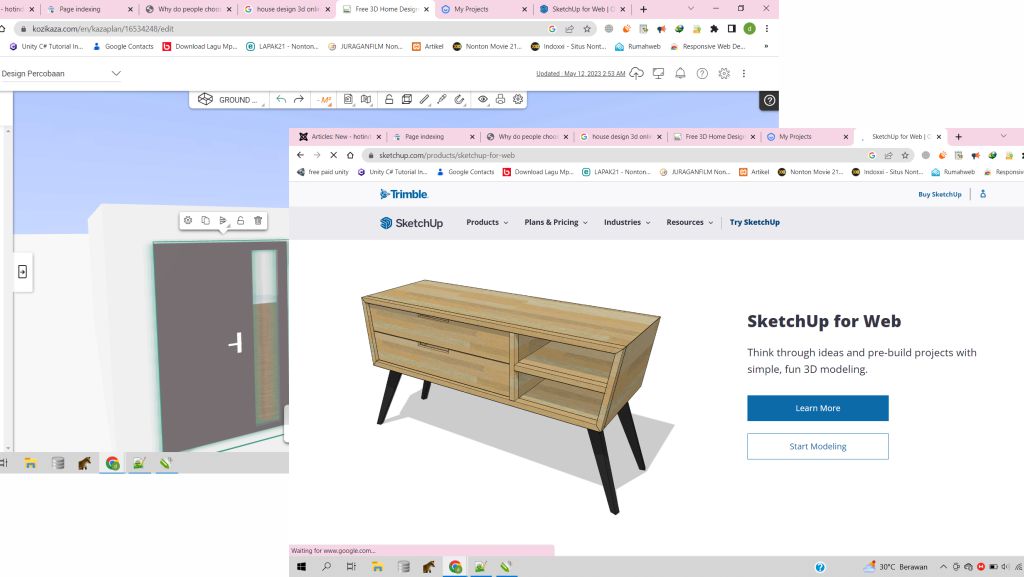Click the Learn More button

817,408
